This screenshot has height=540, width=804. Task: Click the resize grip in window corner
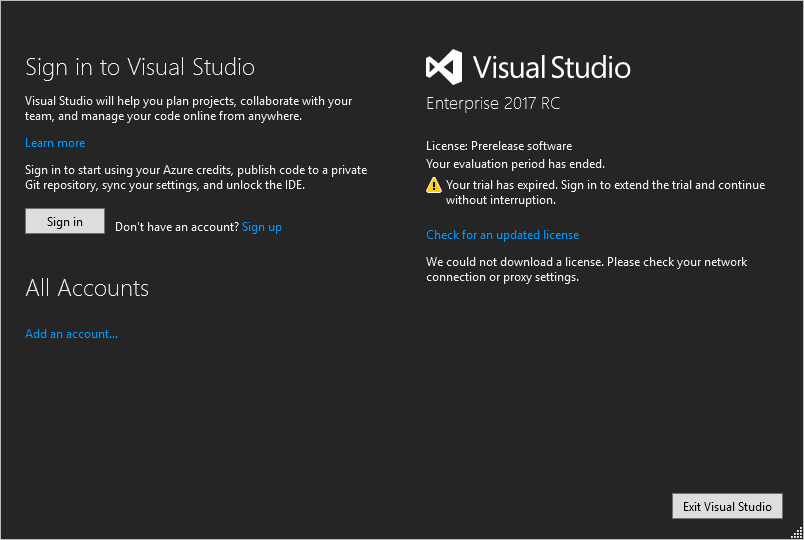point(796,533)
